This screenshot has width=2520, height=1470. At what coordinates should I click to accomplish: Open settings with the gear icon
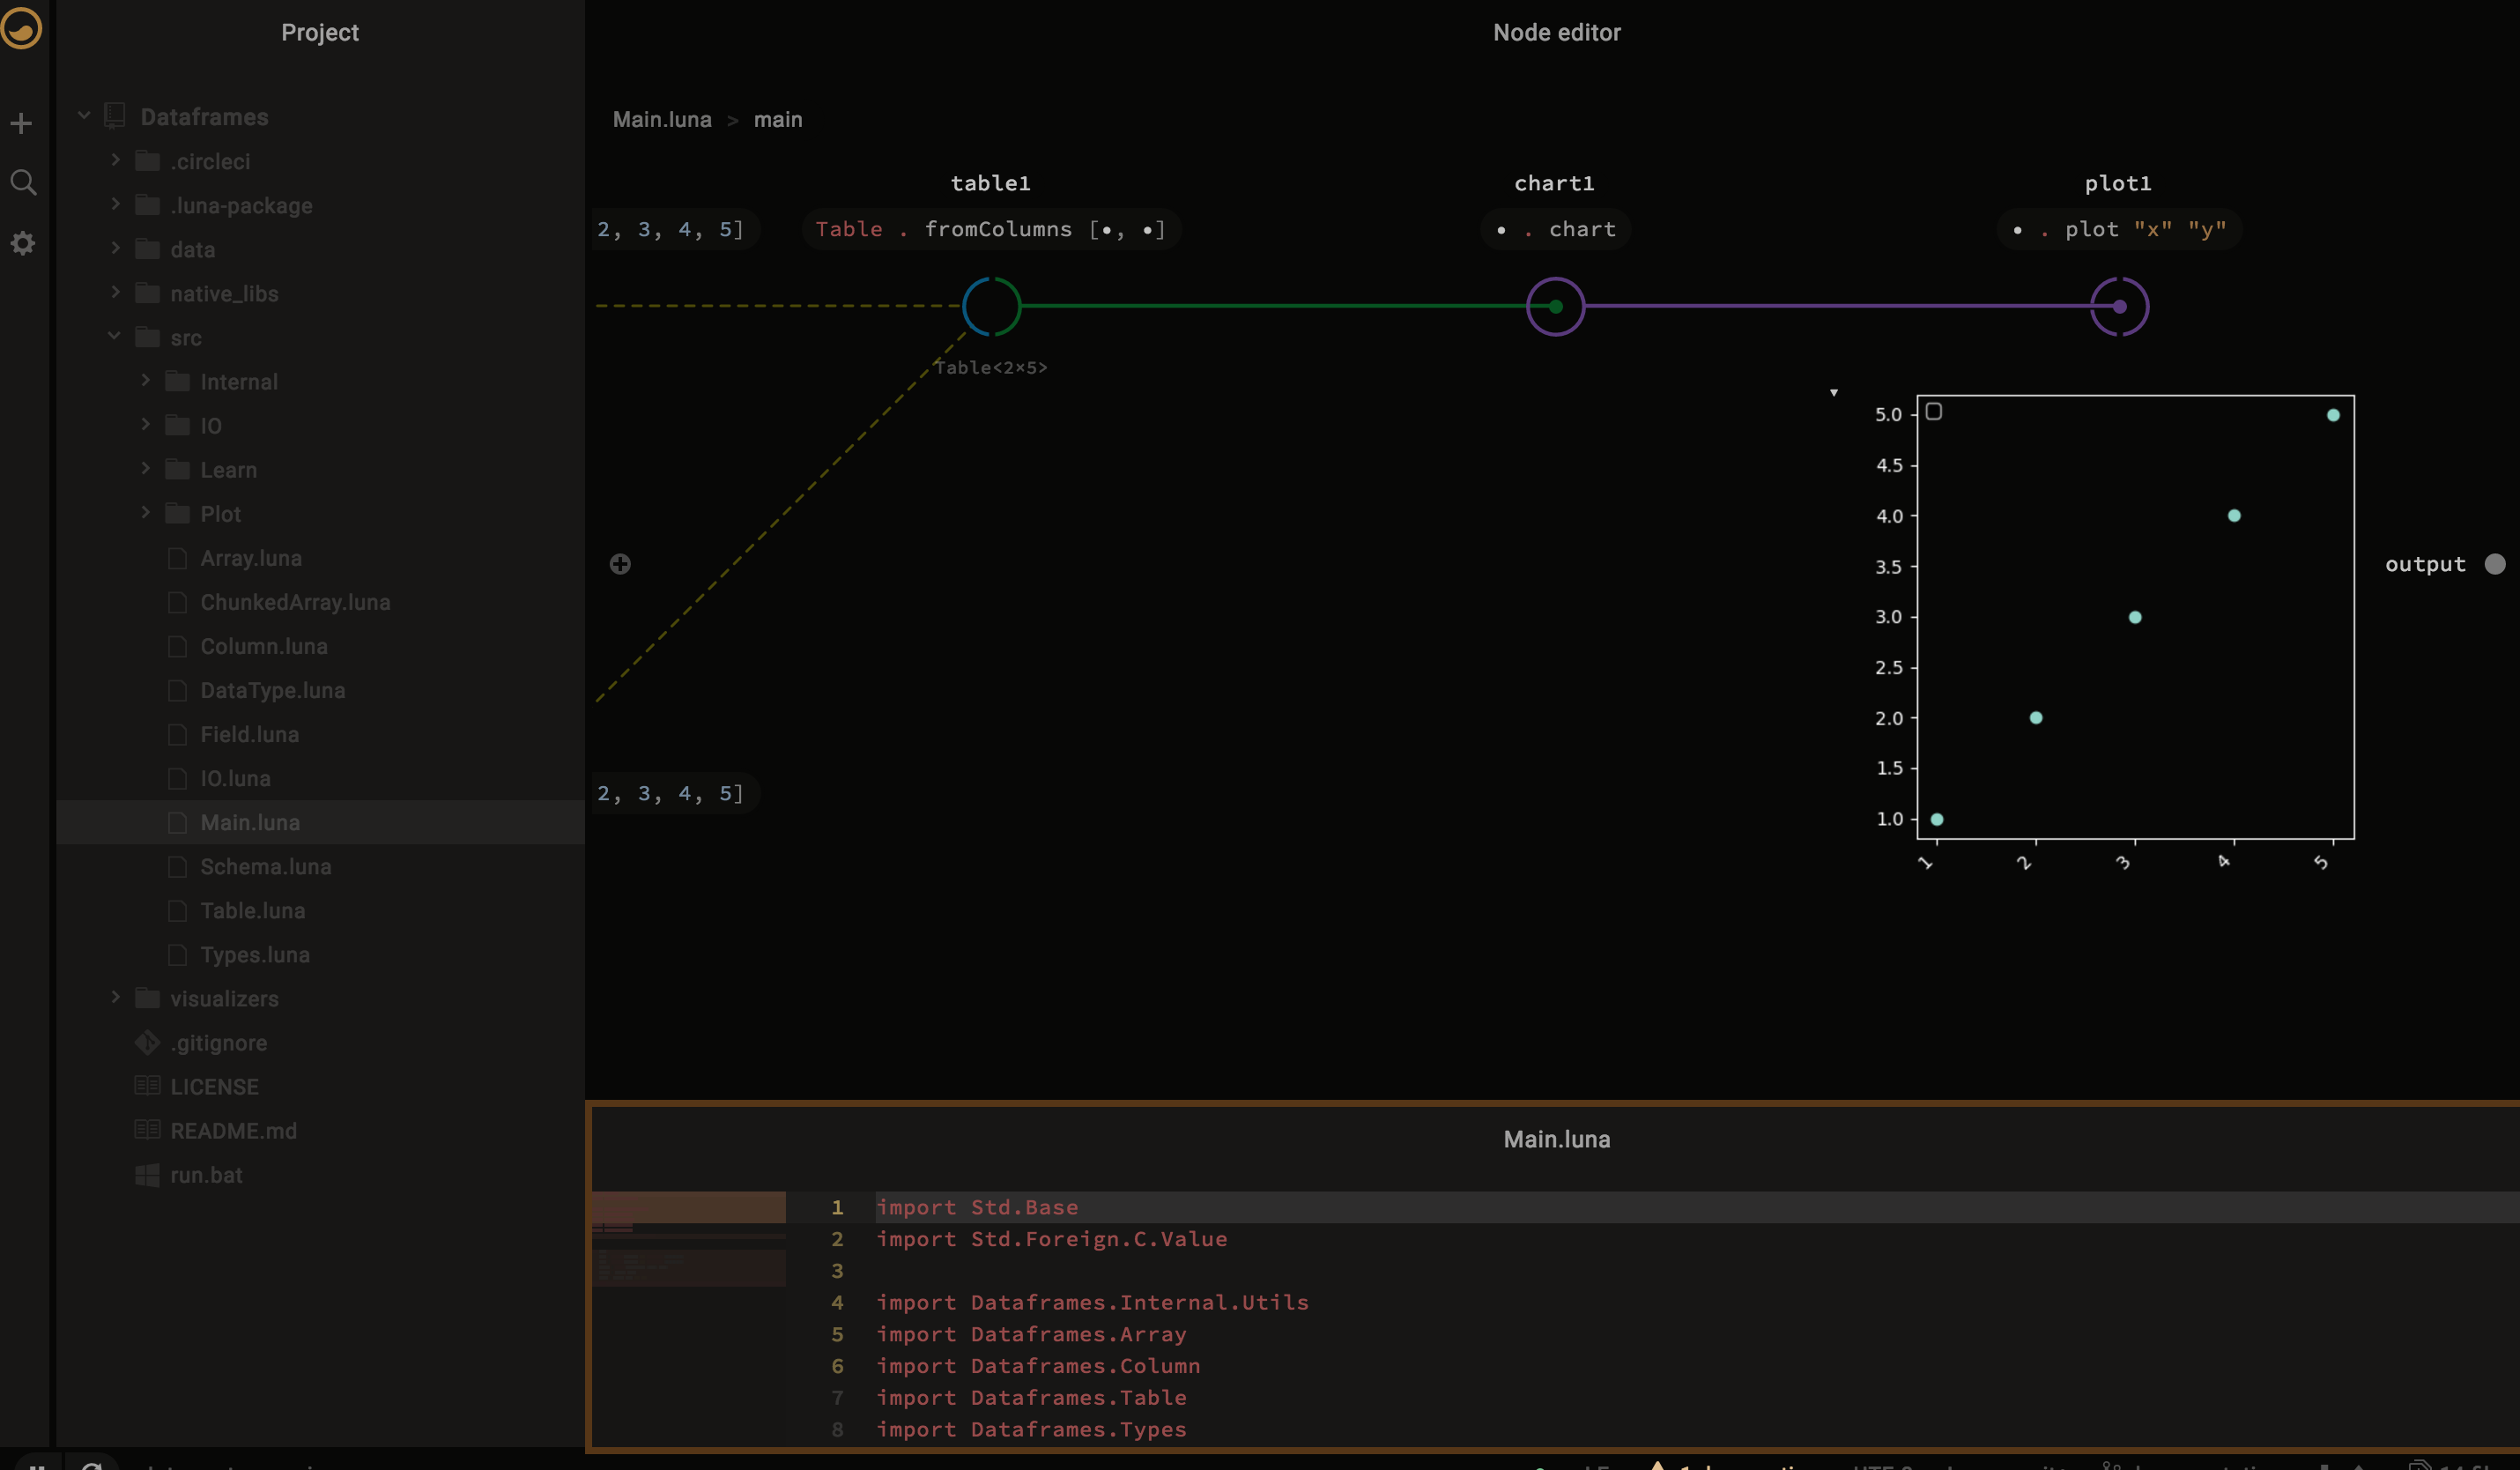click(x=23, y=243)
